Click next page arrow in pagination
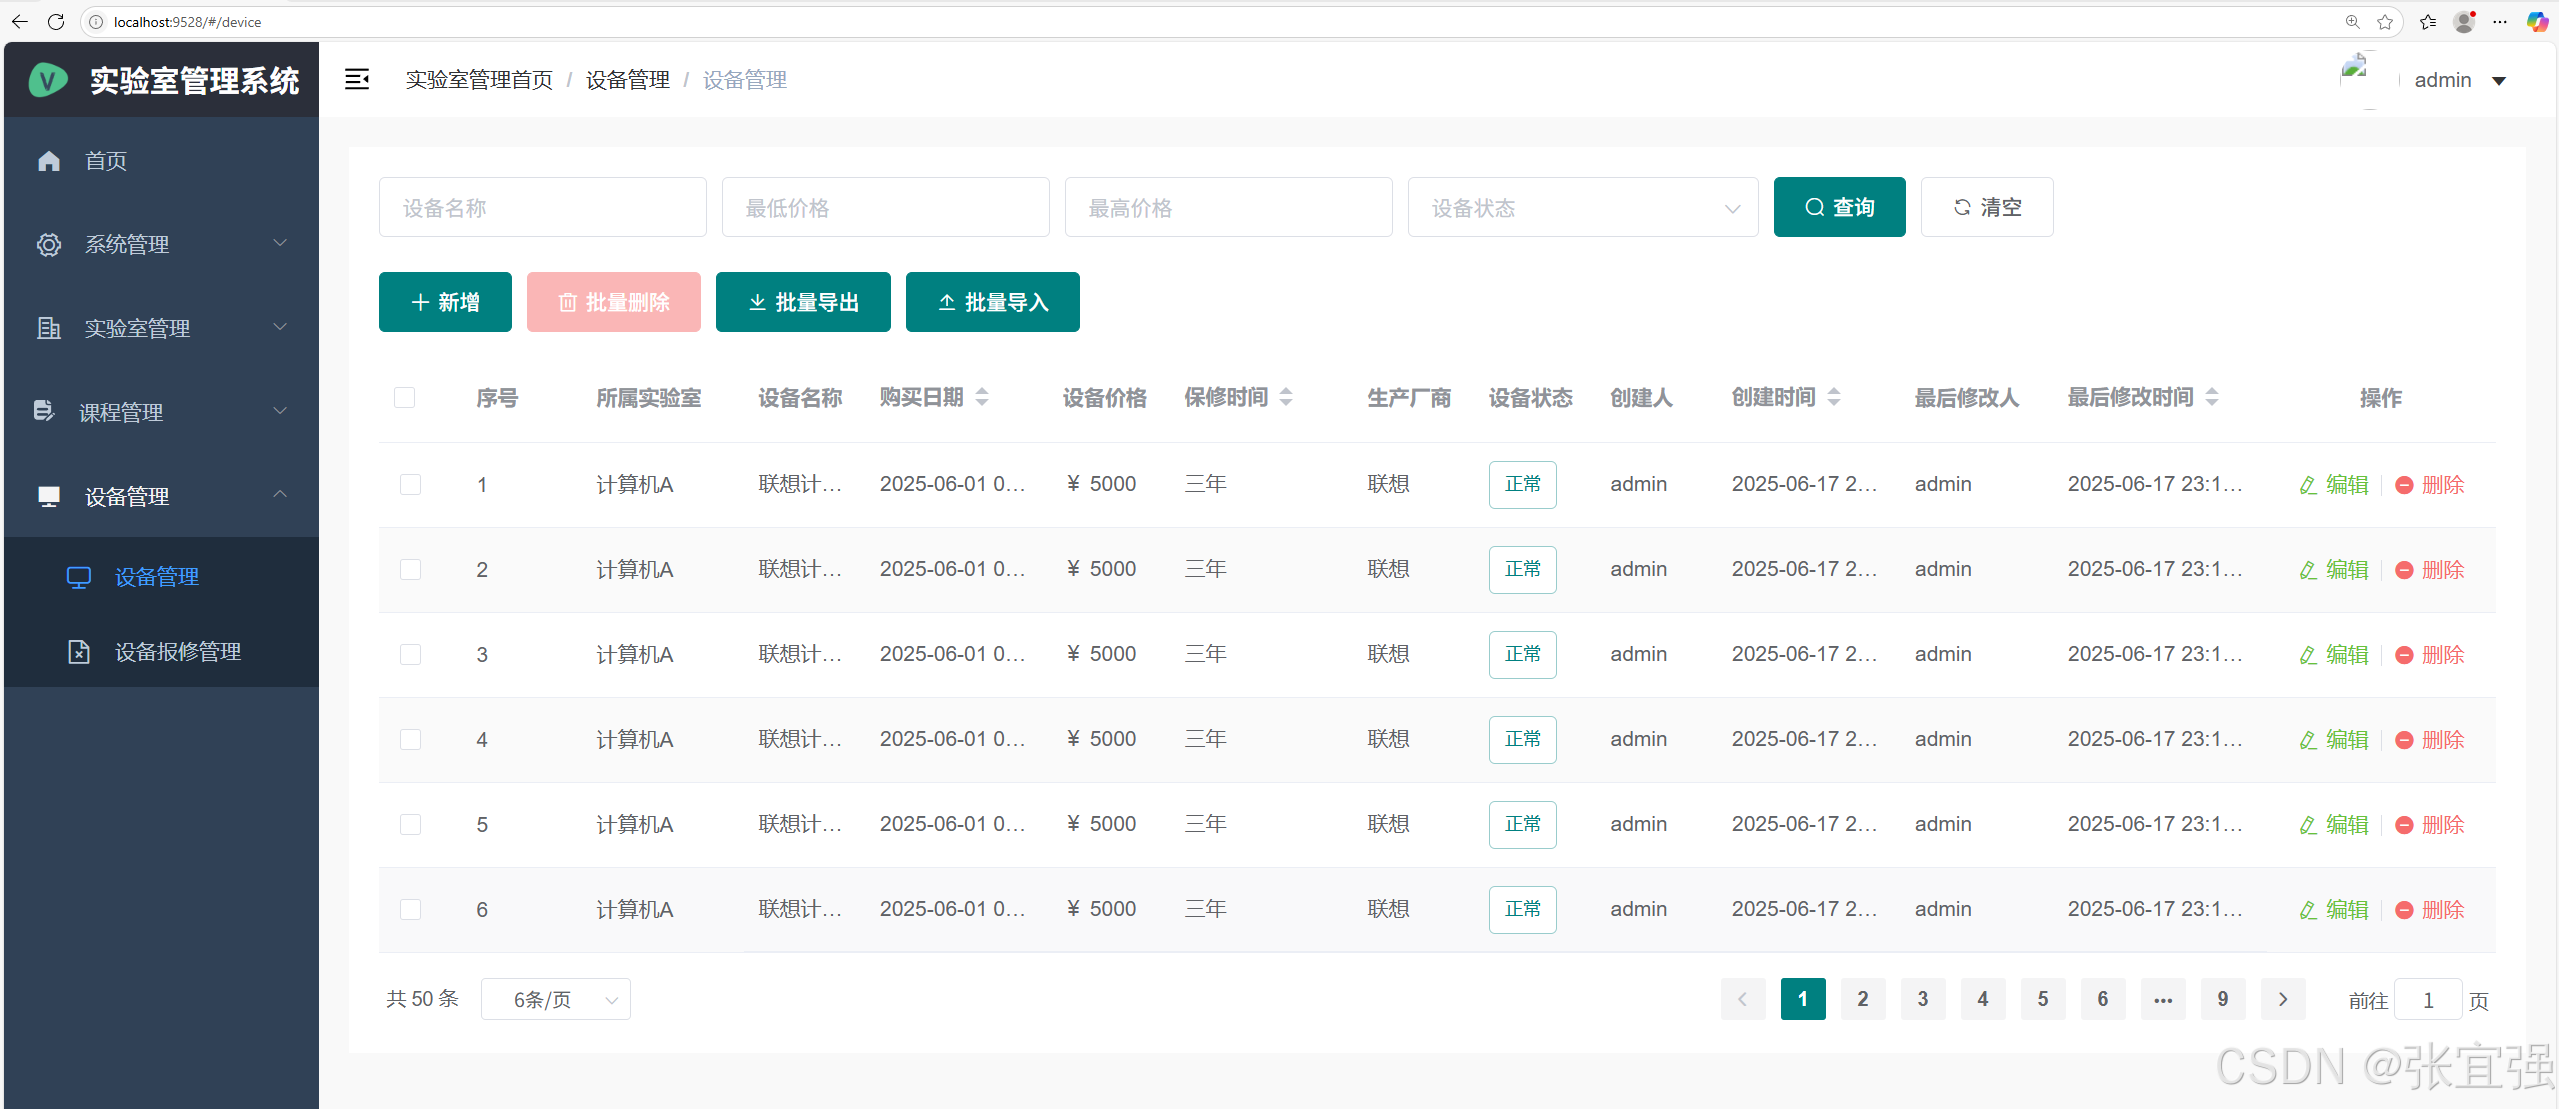 pyautogui.click(x=2282, y=999)
